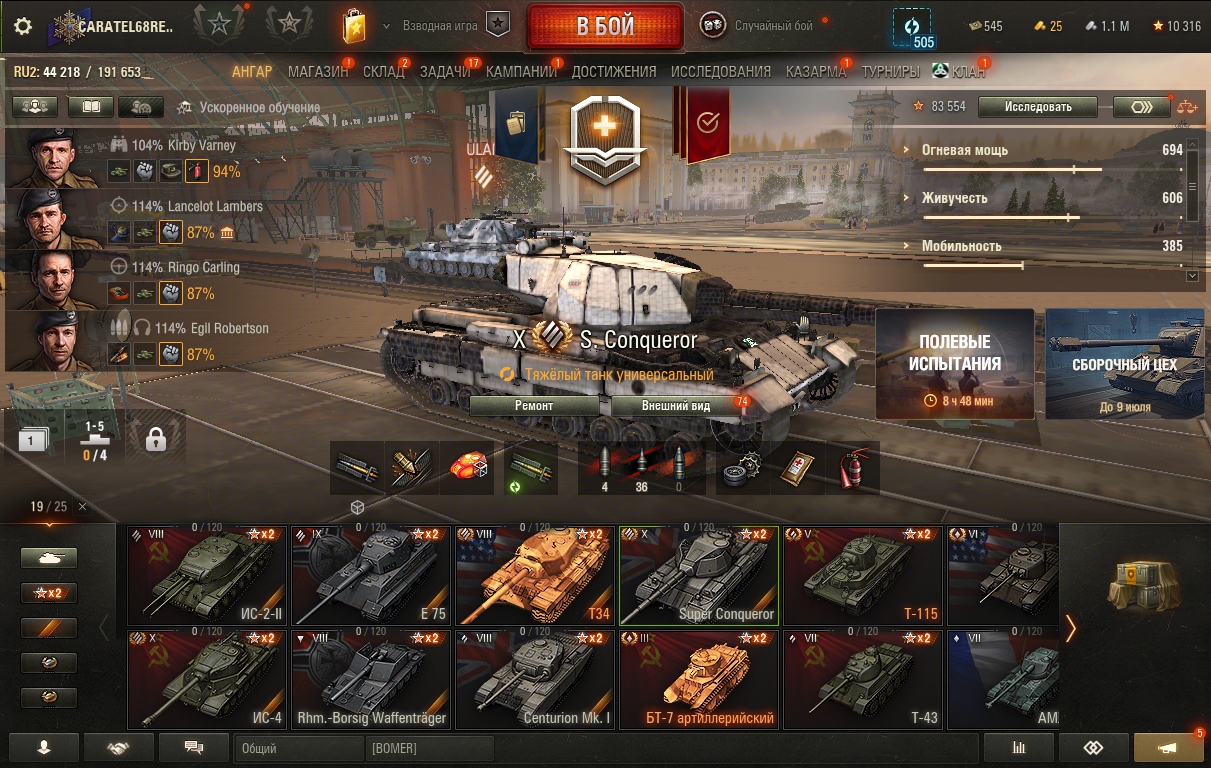The width and height of the screenshot is (1211, 768).
Task: Click the Исследовать research button
Action: point(1038,107)
